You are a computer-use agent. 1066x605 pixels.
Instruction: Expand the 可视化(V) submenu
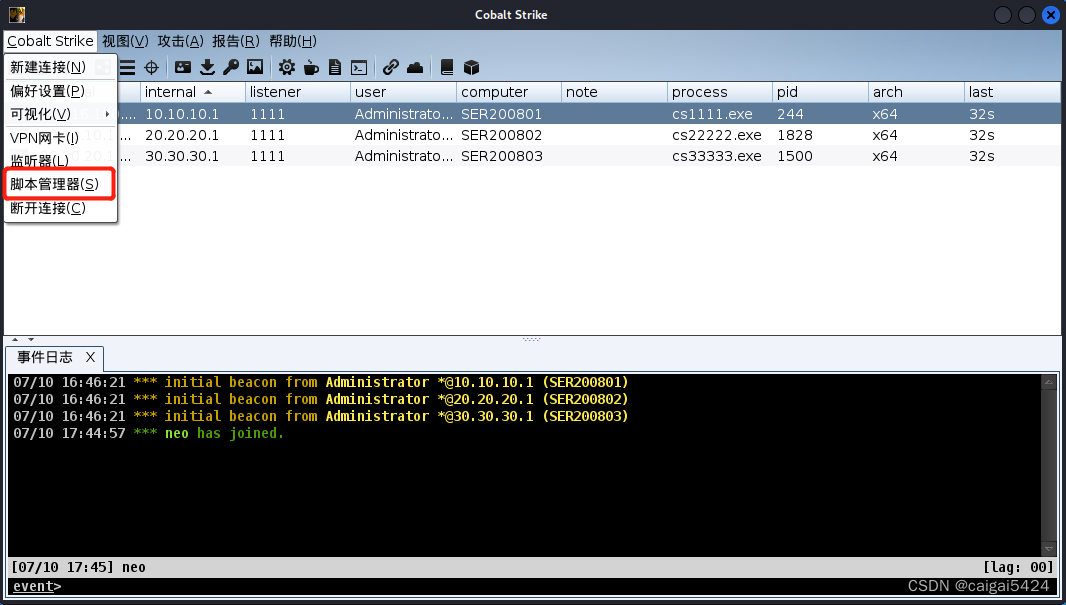pyautogui.click(x=61, y=114)
